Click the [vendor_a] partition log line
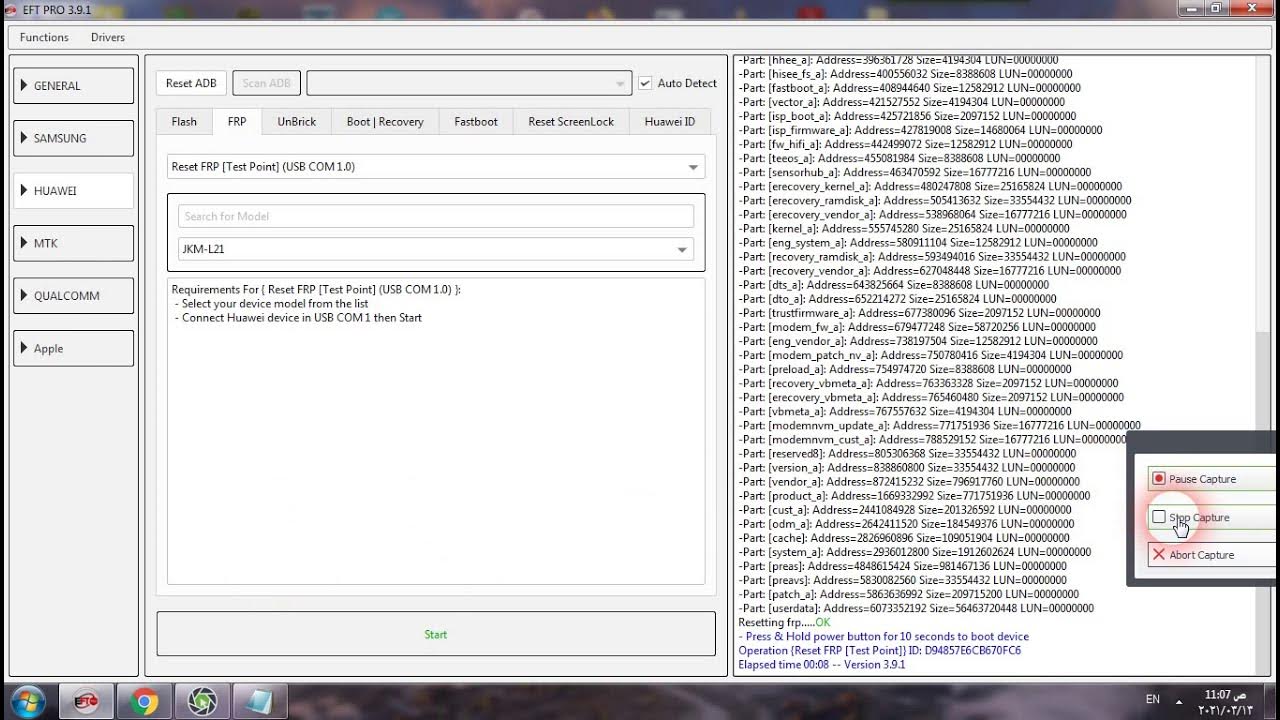Screen dimensions: 1280x720 click(909, 482)
